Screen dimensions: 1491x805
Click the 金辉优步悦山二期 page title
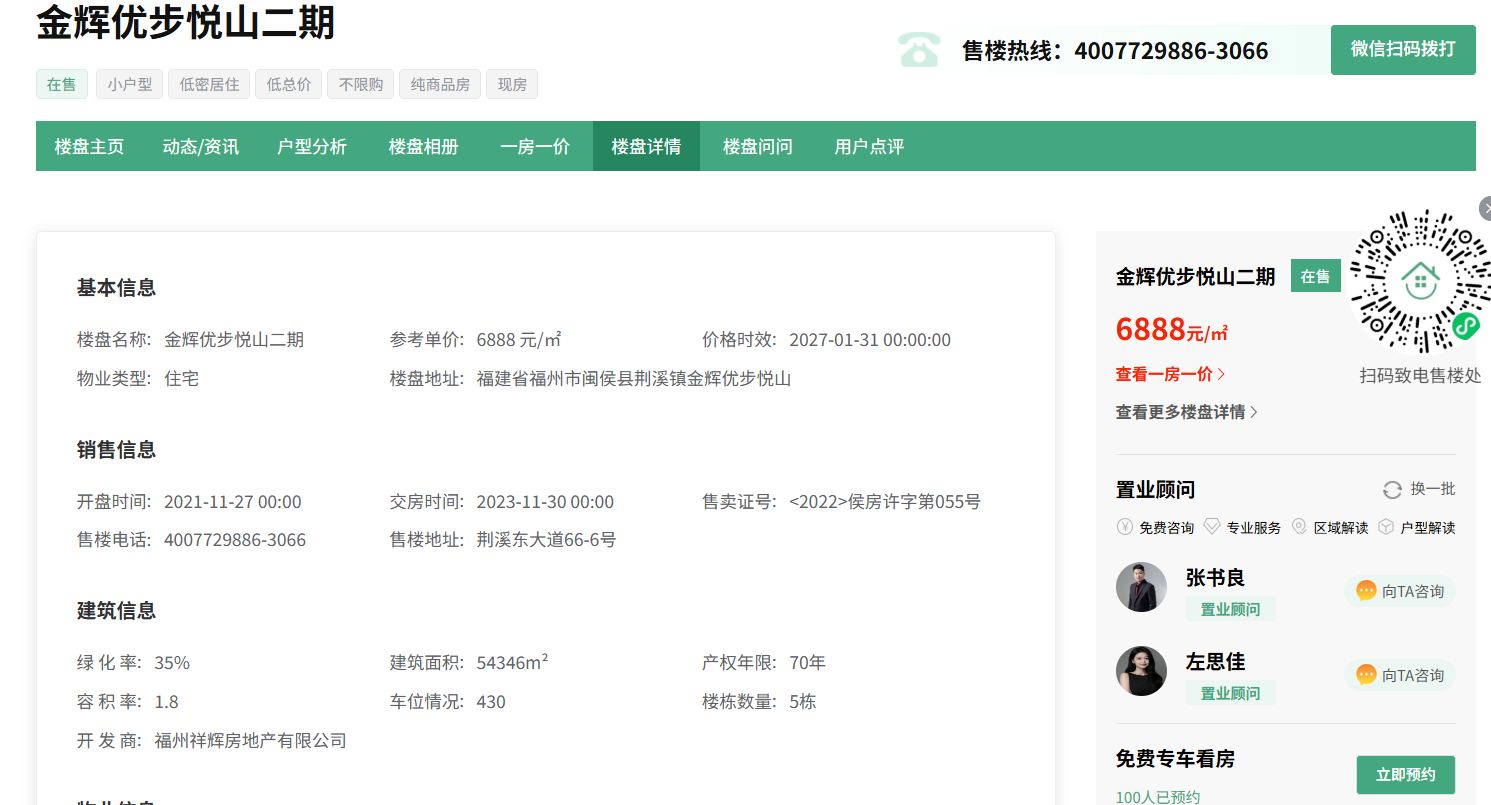pos(186,23)
